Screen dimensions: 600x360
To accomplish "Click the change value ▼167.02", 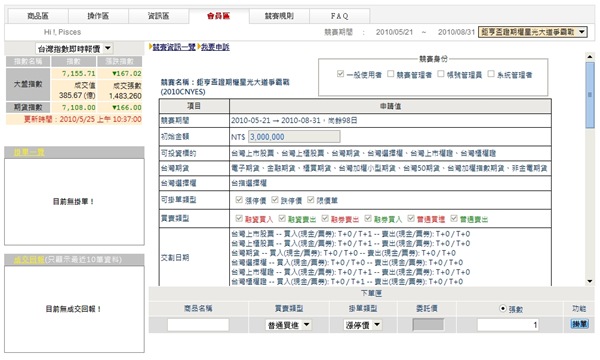I will point(127,73).
